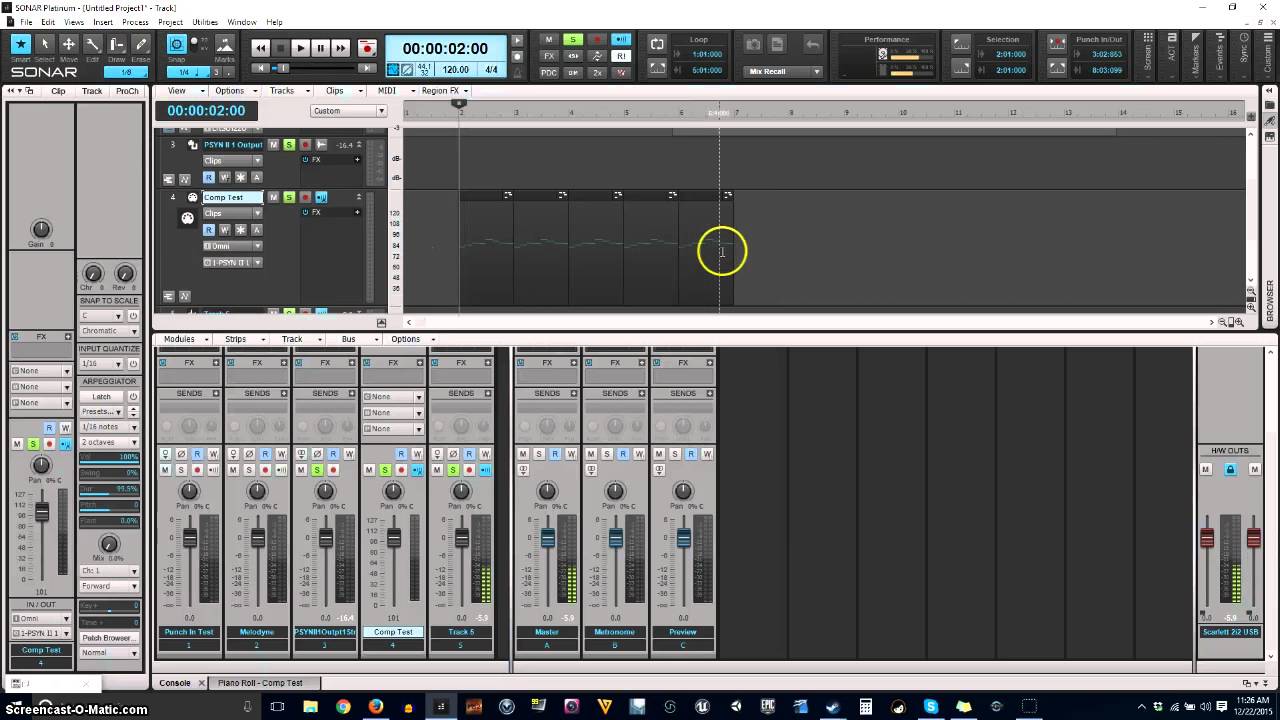Select the Select tool arrow
This screenshot has height=720, width=1280.
click(x=44, y=44)
